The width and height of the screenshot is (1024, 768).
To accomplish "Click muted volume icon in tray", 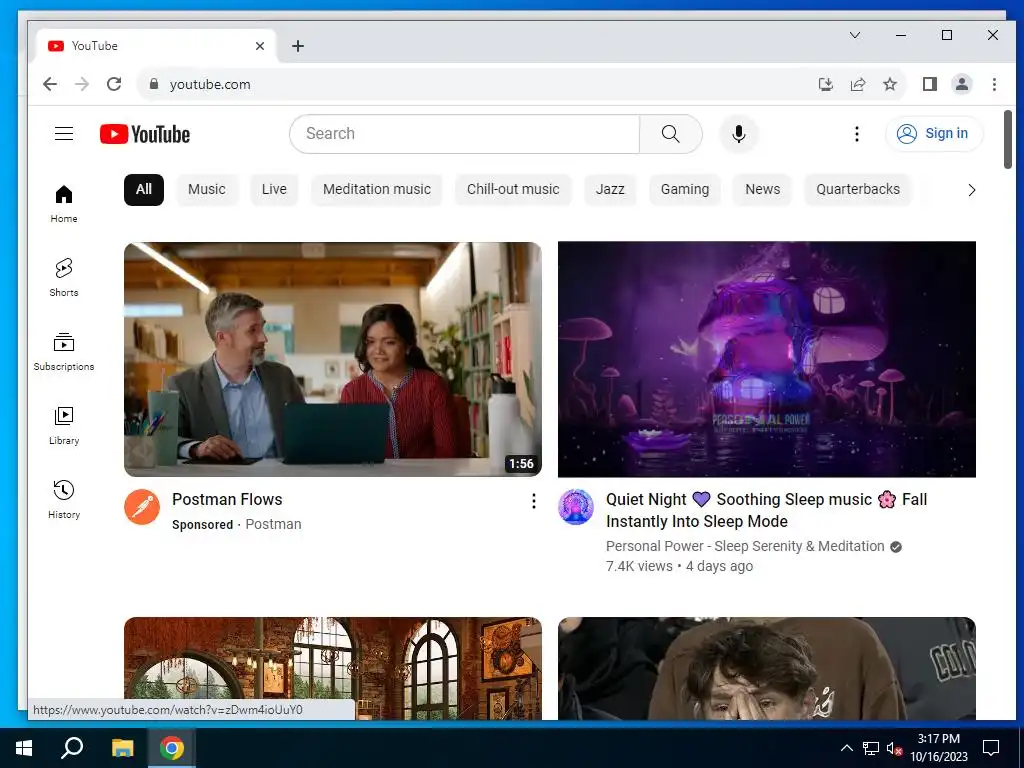I will pos(894,748).
